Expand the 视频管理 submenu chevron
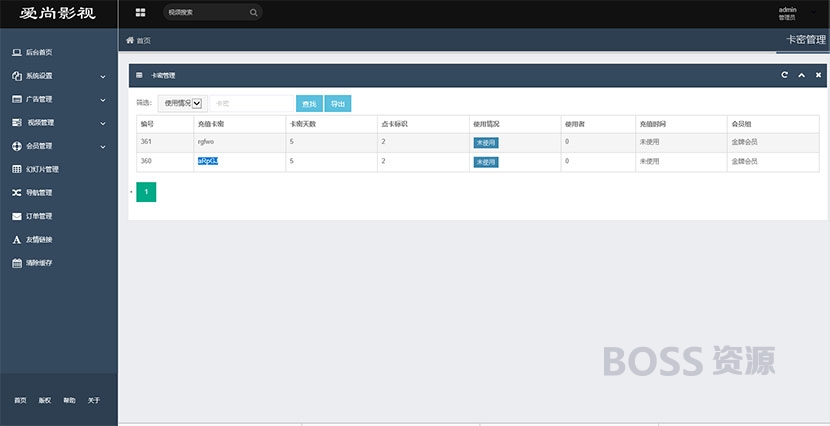The height and width of the screenshot is (426, 830). (103, 123)
